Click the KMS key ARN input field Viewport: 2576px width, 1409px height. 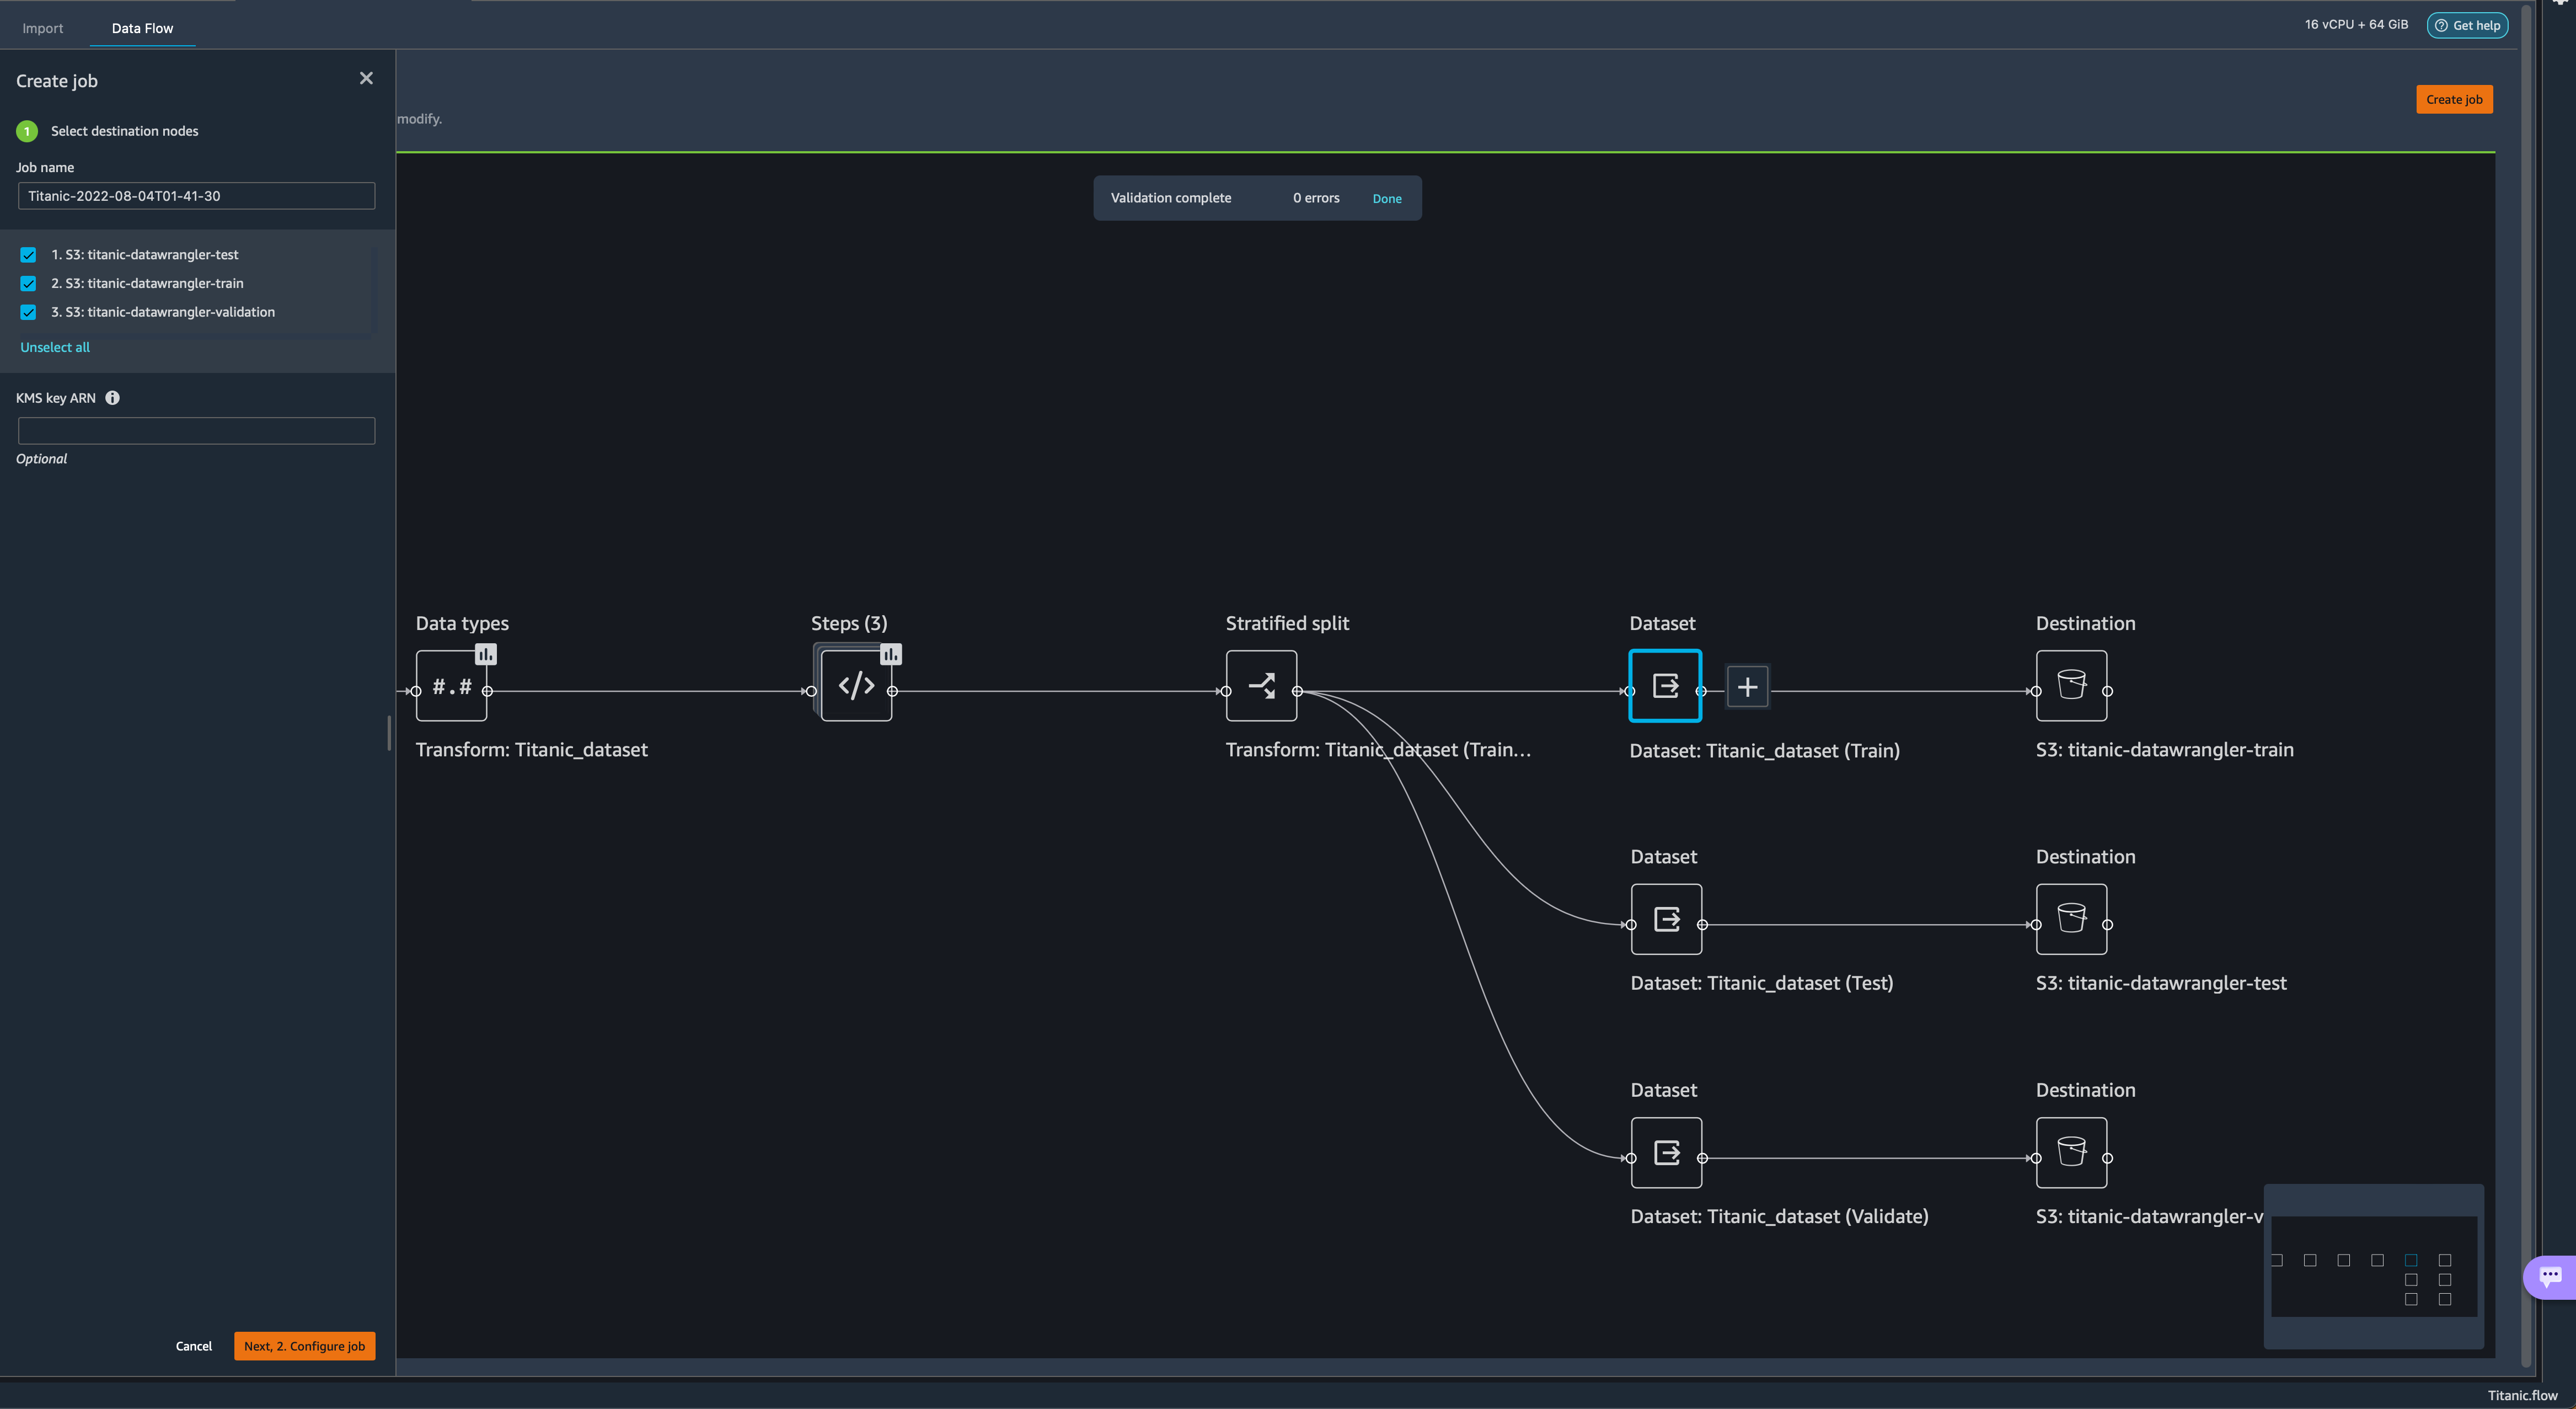(x=196, y=431)
